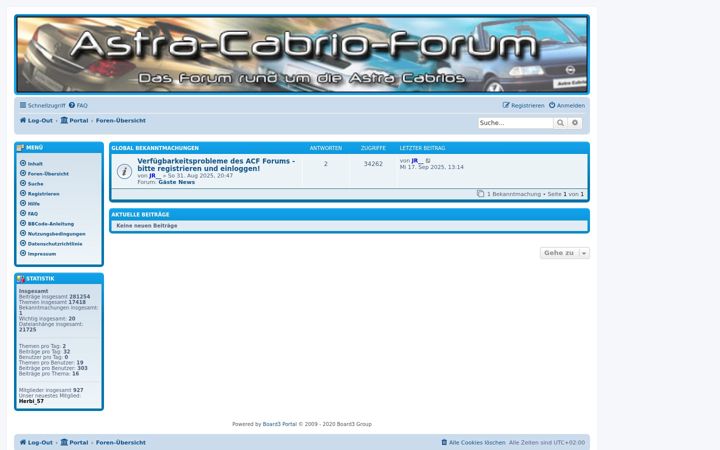
Task: Click Alle Cookies löschen link
Action: (x=473, y=443)
